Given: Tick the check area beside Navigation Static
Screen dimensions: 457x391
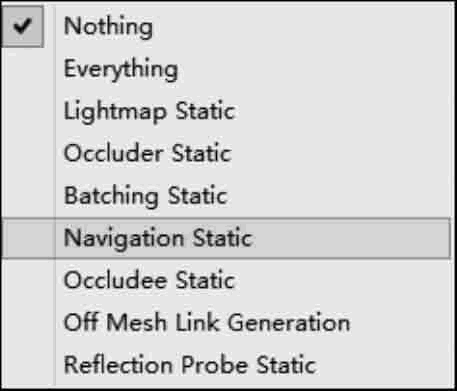Looking at the screenshot, I should 28,238.
